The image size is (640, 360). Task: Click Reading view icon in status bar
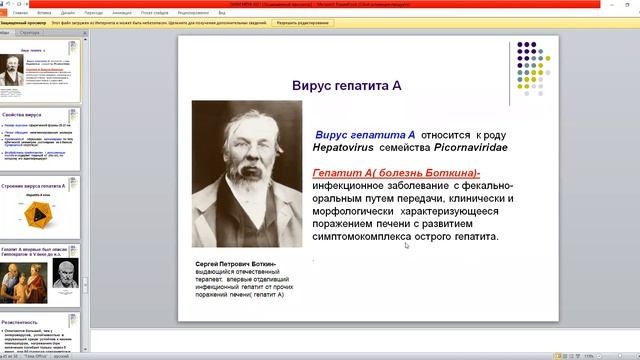[571, 356]
